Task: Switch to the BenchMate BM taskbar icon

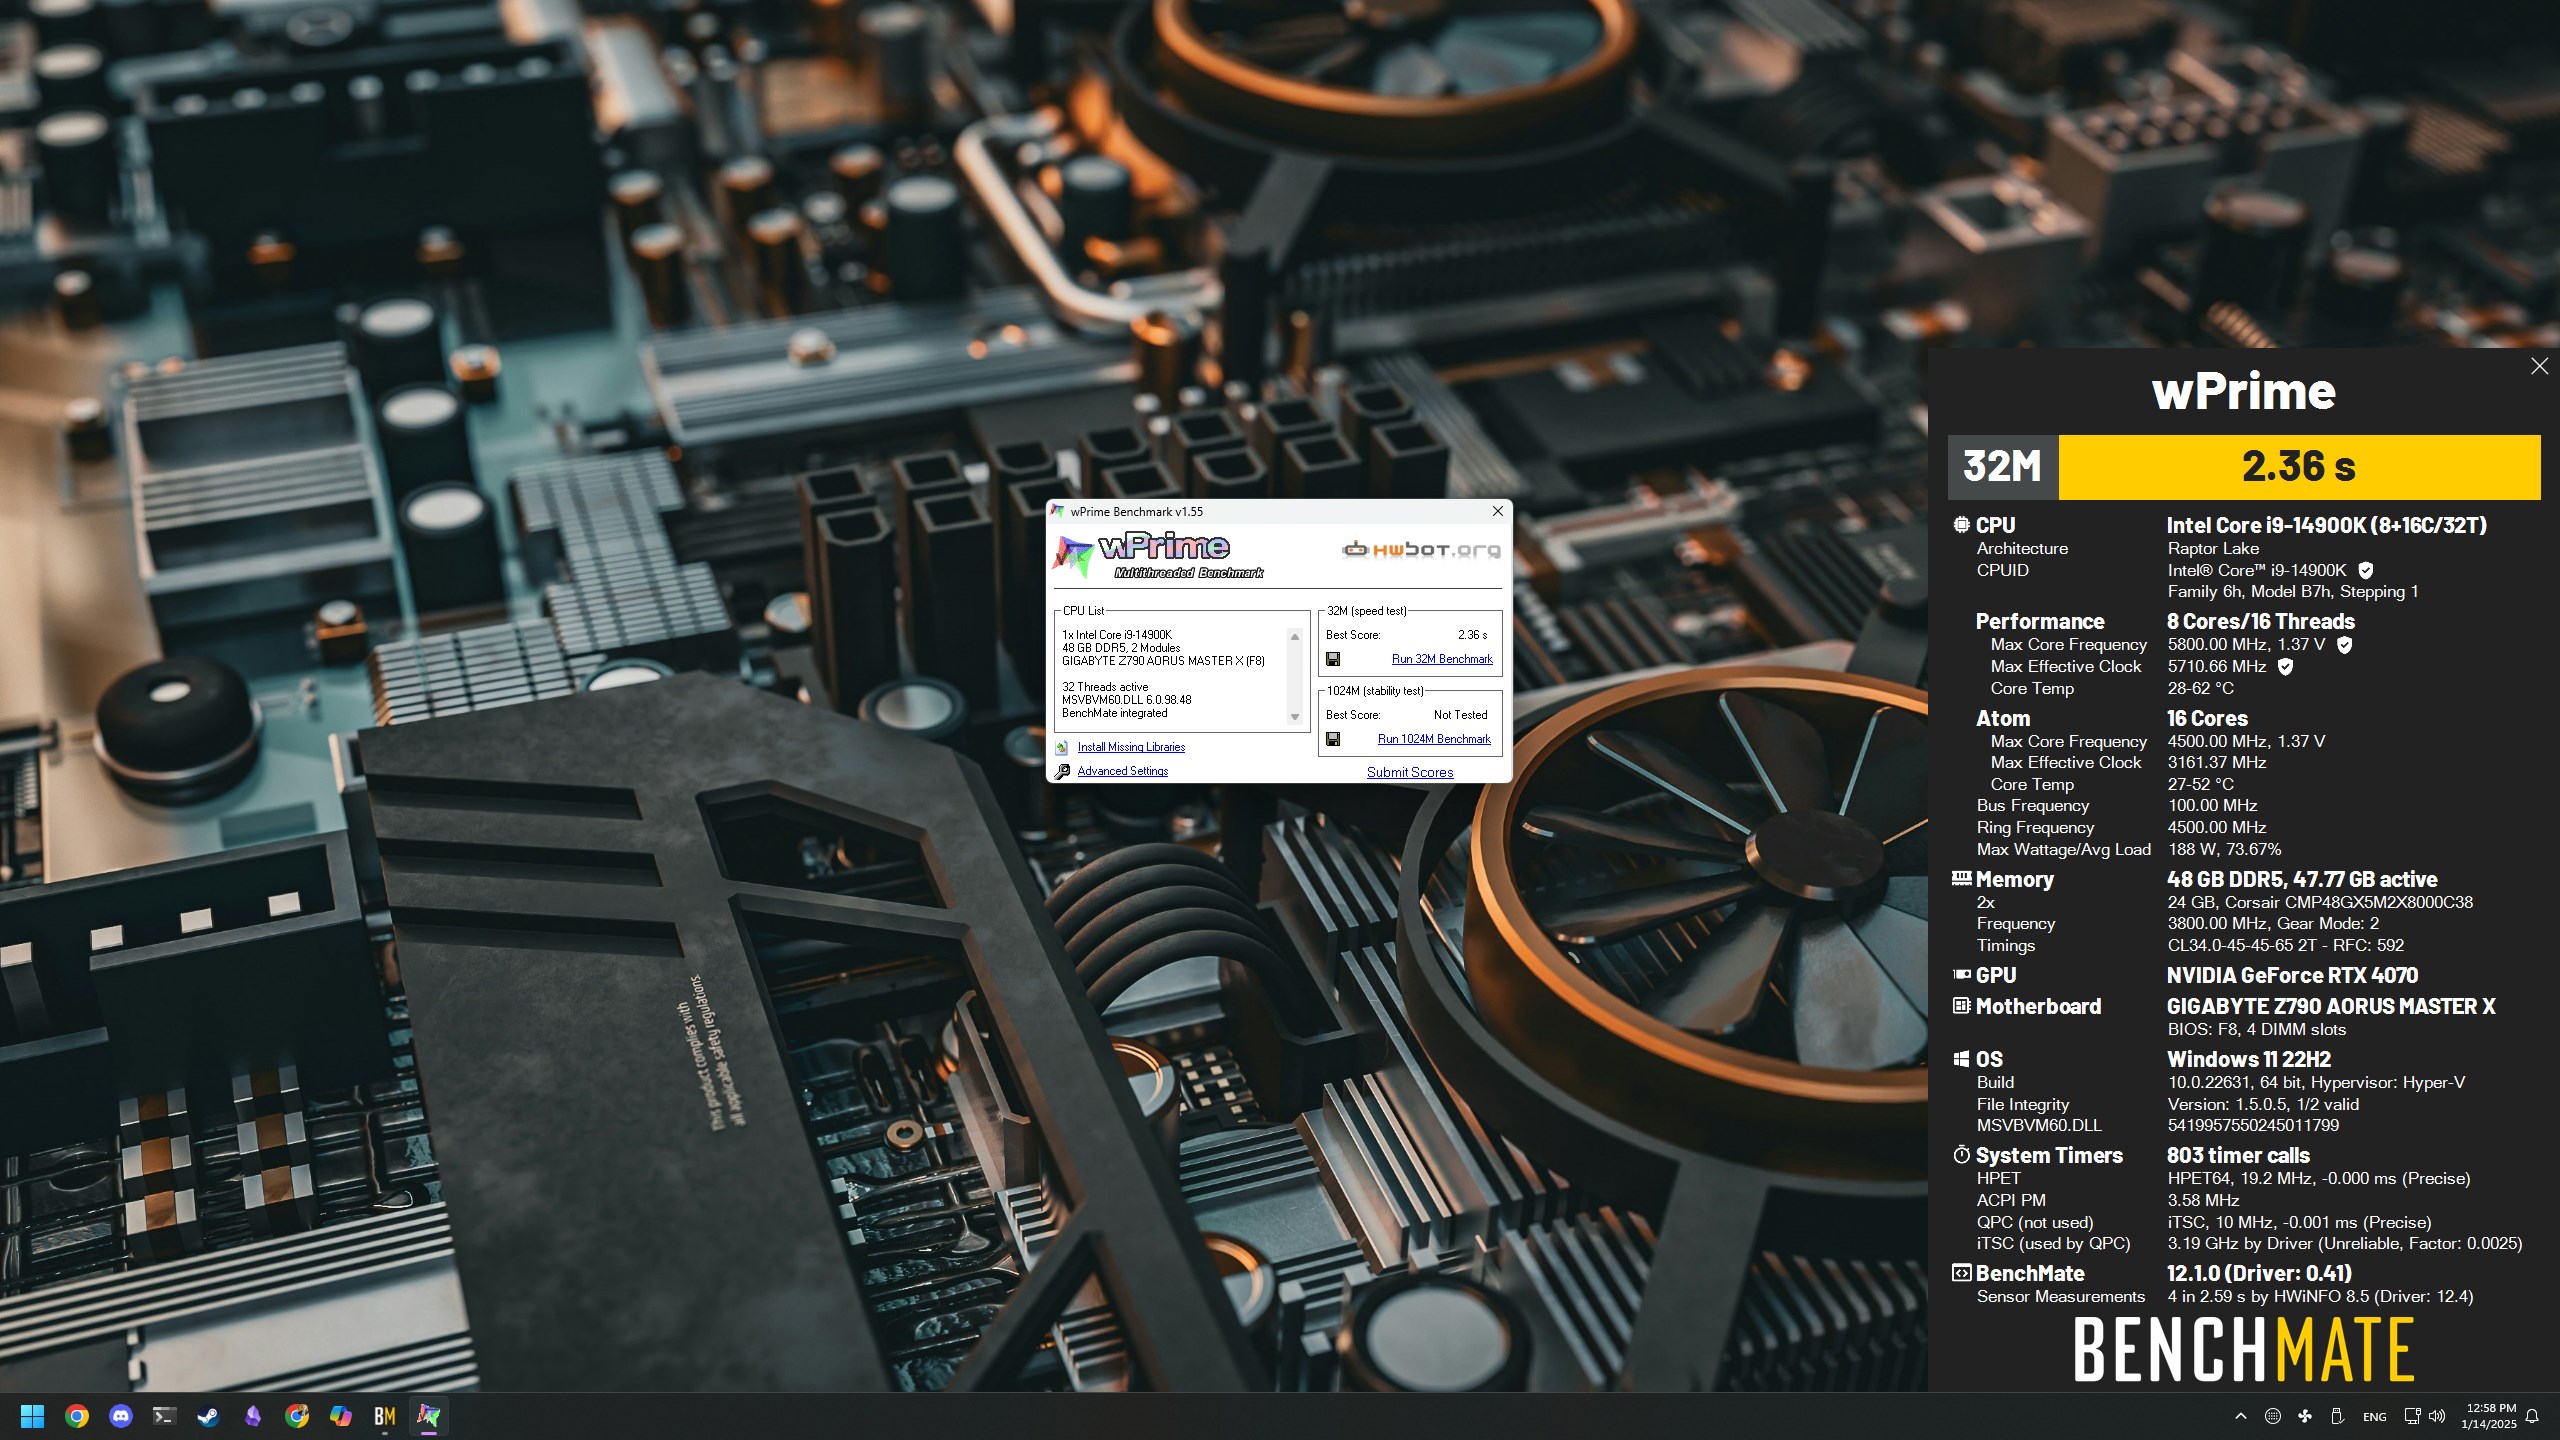Action: (x=385, y=1416)
